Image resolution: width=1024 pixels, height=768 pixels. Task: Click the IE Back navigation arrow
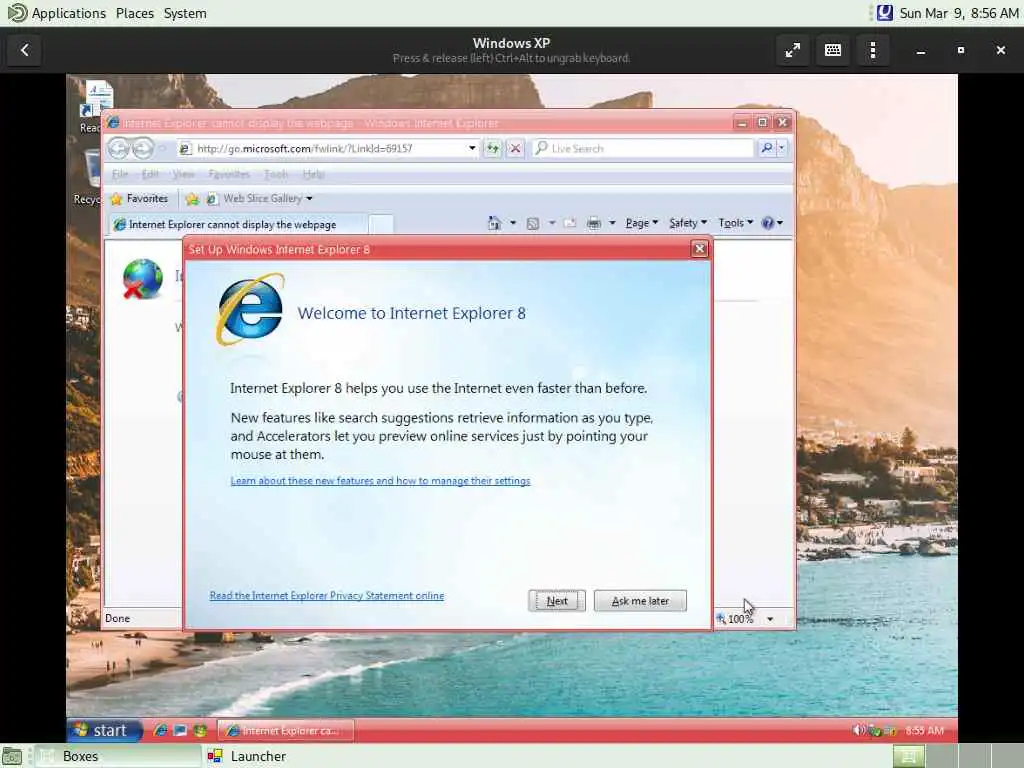click(x=118, y=148)
